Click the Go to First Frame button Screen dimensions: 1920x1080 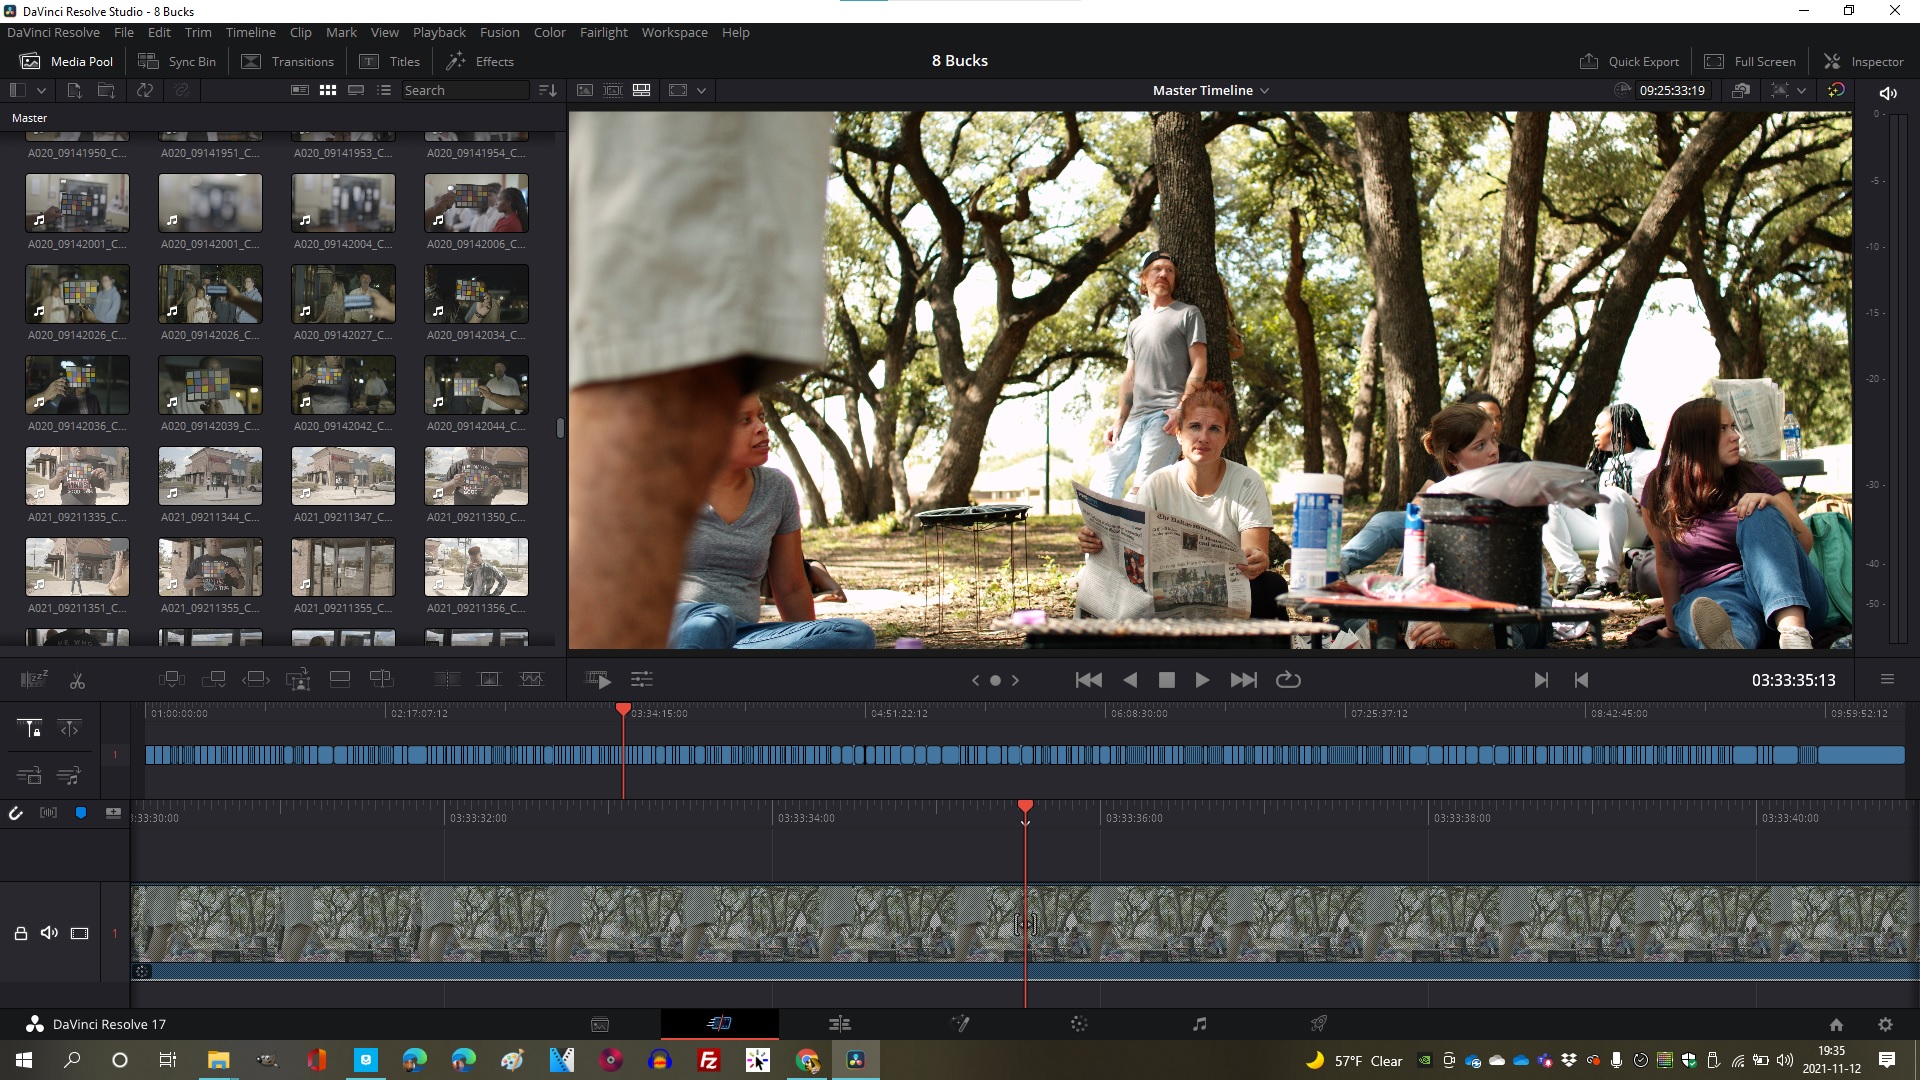(x=1088, y=680)
